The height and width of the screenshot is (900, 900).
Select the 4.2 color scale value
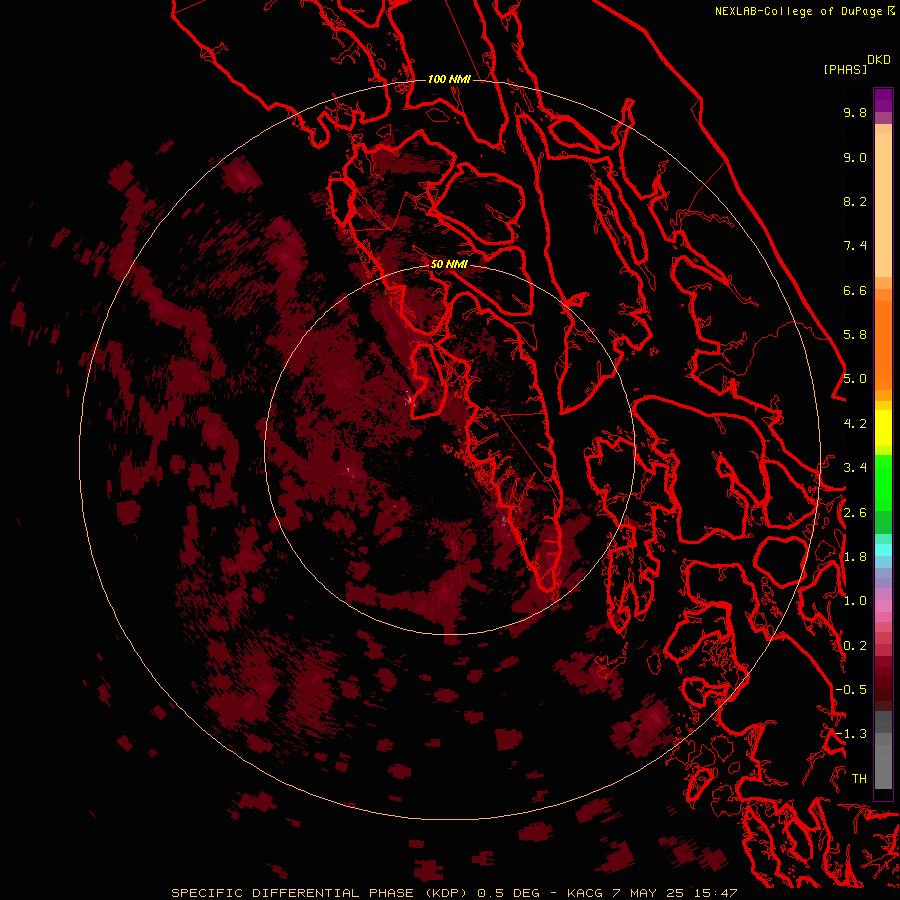pyautogui.click(x=855, y=424)
